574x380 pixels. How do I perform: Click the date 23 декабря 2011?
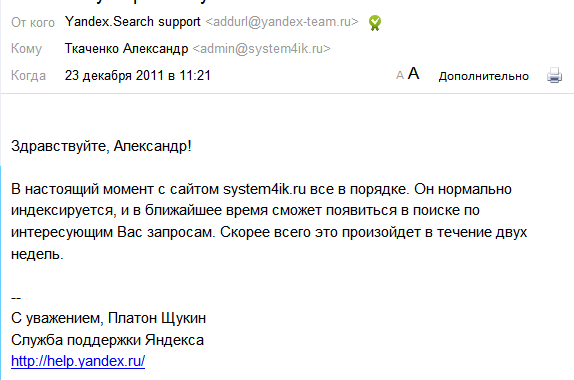[114, 75]
